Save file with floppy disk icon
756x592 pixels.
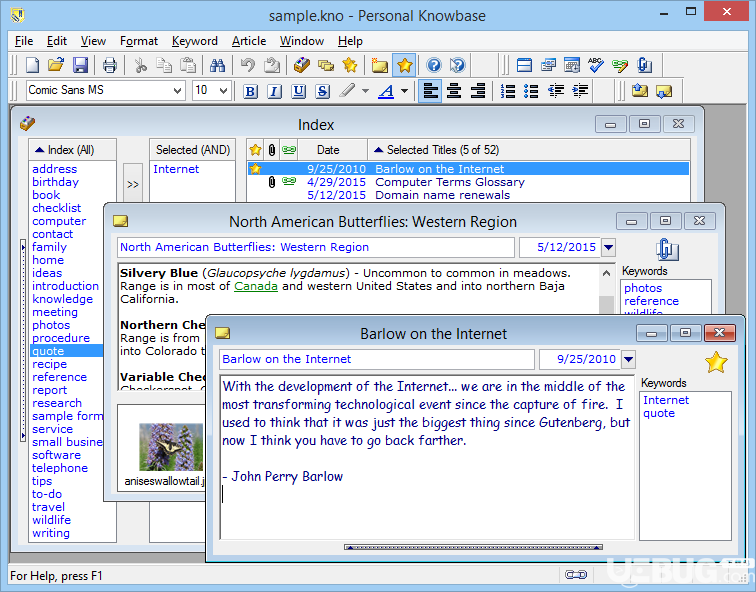pos(80,65)
